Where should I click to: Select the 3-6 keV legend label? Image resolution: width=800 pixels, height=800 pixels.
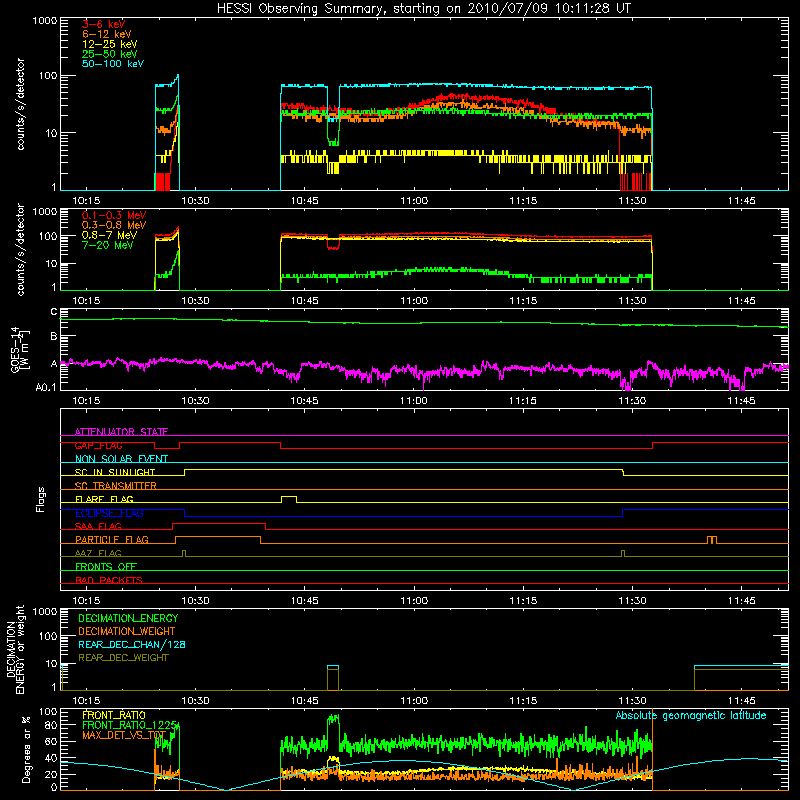click(104, 24)
